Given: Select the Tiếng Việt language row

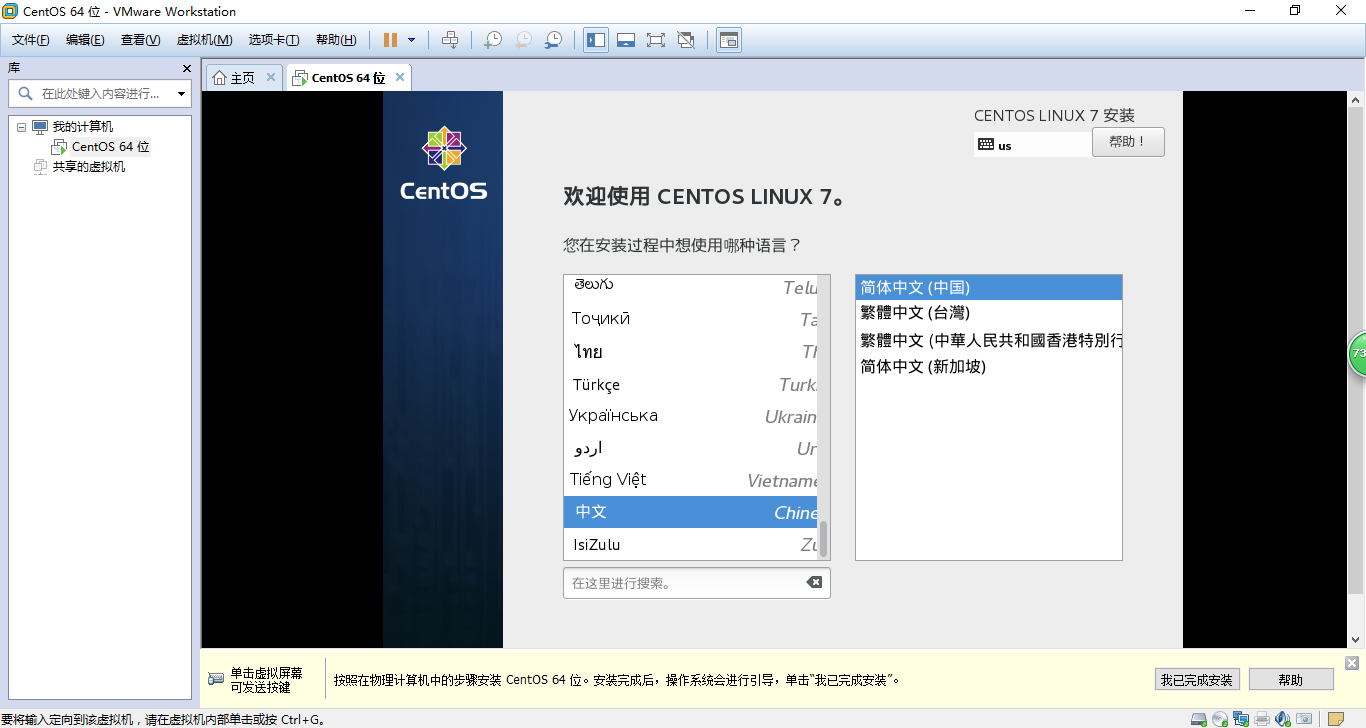Looking at the screenshot, I should 690,480.
